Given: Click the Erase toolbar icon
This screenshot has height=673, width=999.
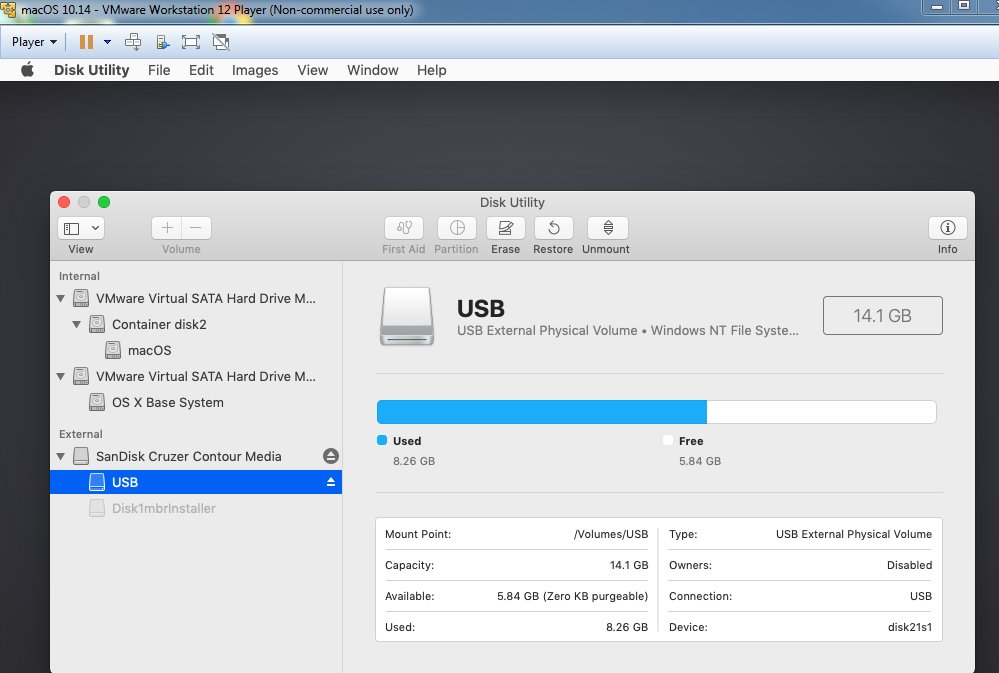Looking at the screenshot, I should (505, 228).
